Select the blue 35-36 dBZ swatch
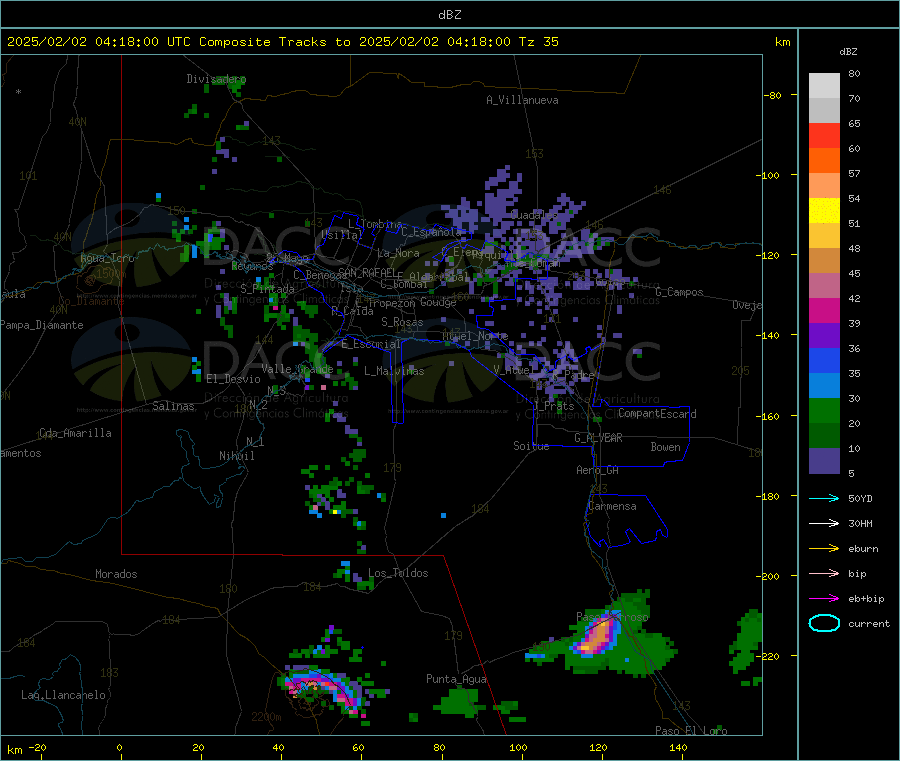This screenshot has width=900, height=761. (824, 360)
